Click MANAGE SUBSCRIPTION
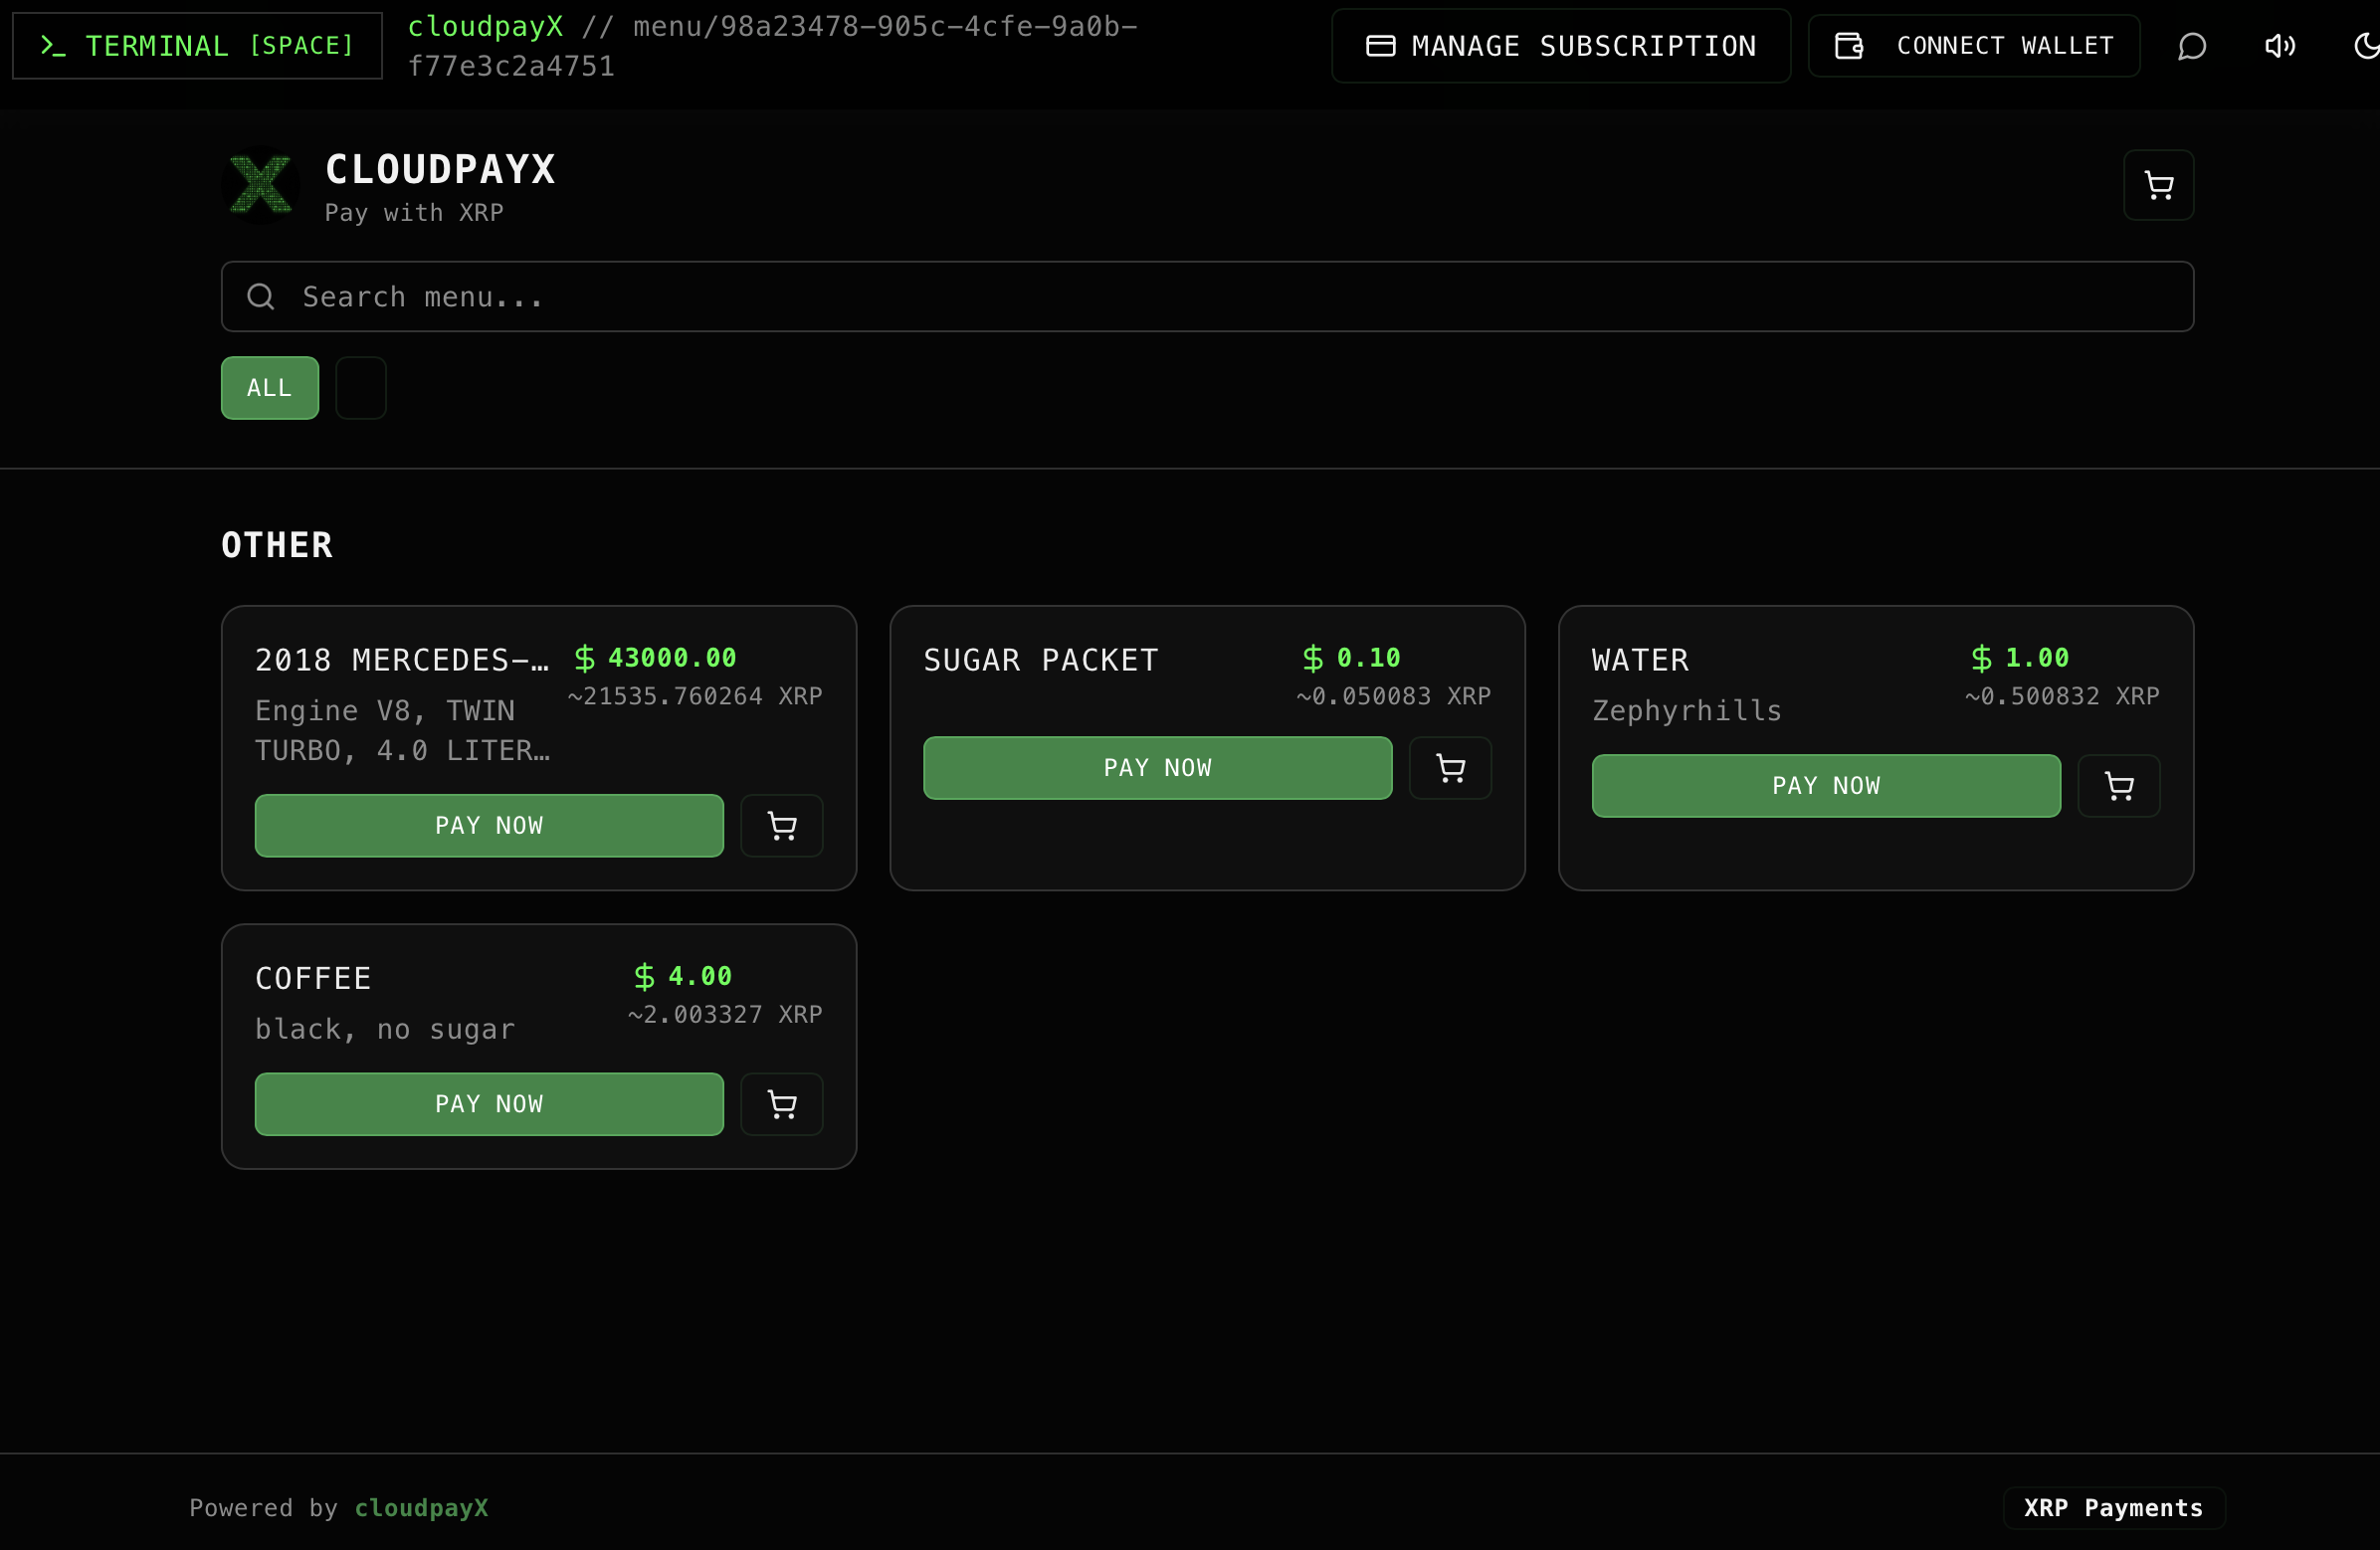2380x1550 pixels. coord(1560,45)
